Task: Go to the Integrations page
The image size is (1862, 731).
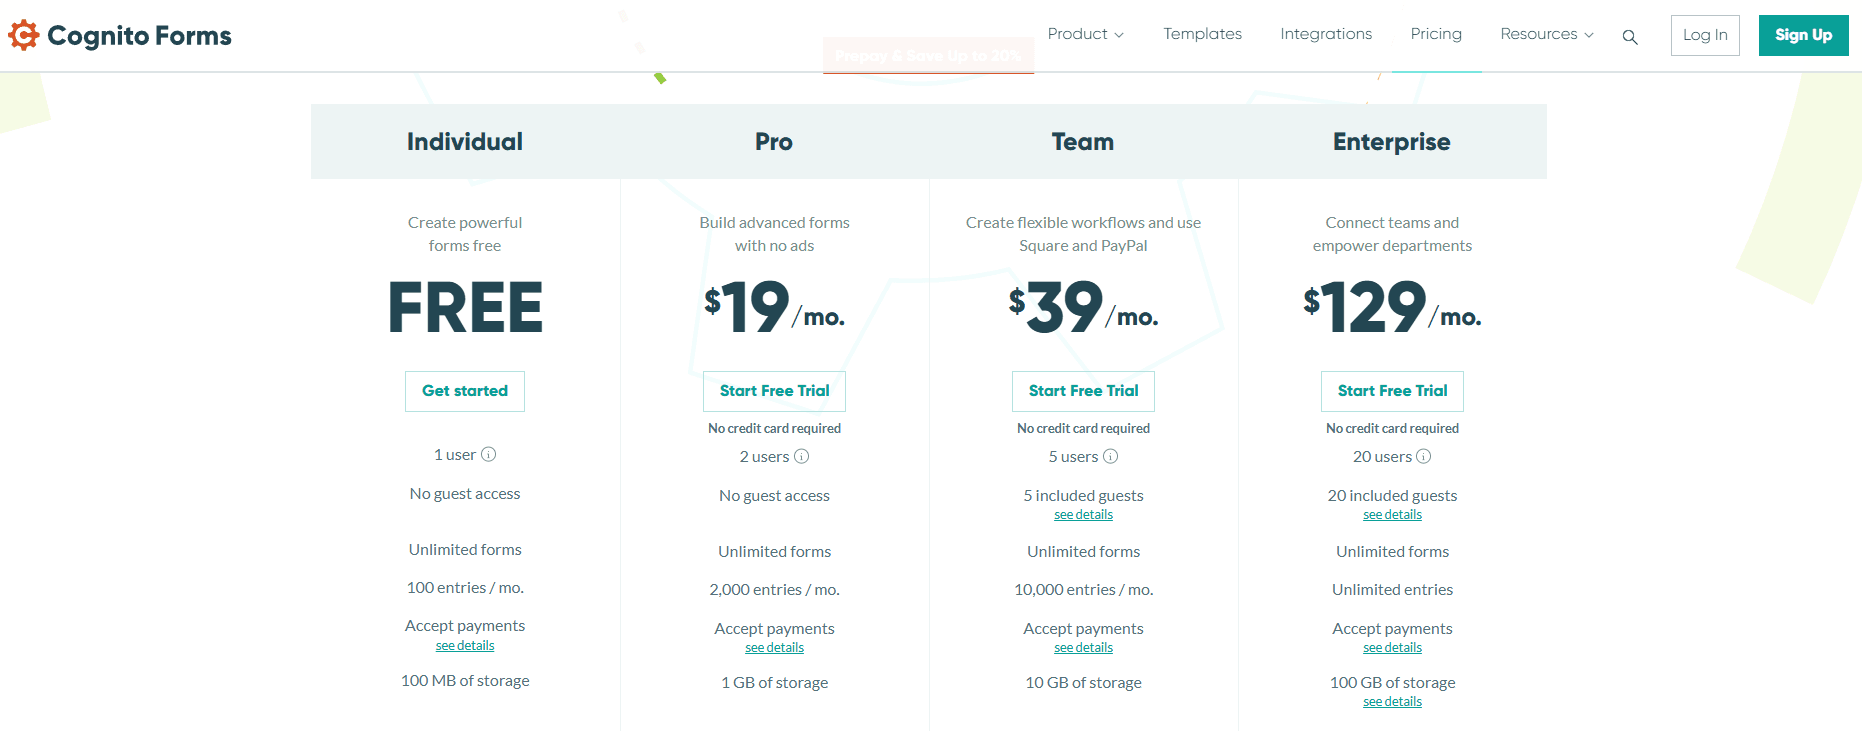Action: click(x=1326, y=34)
